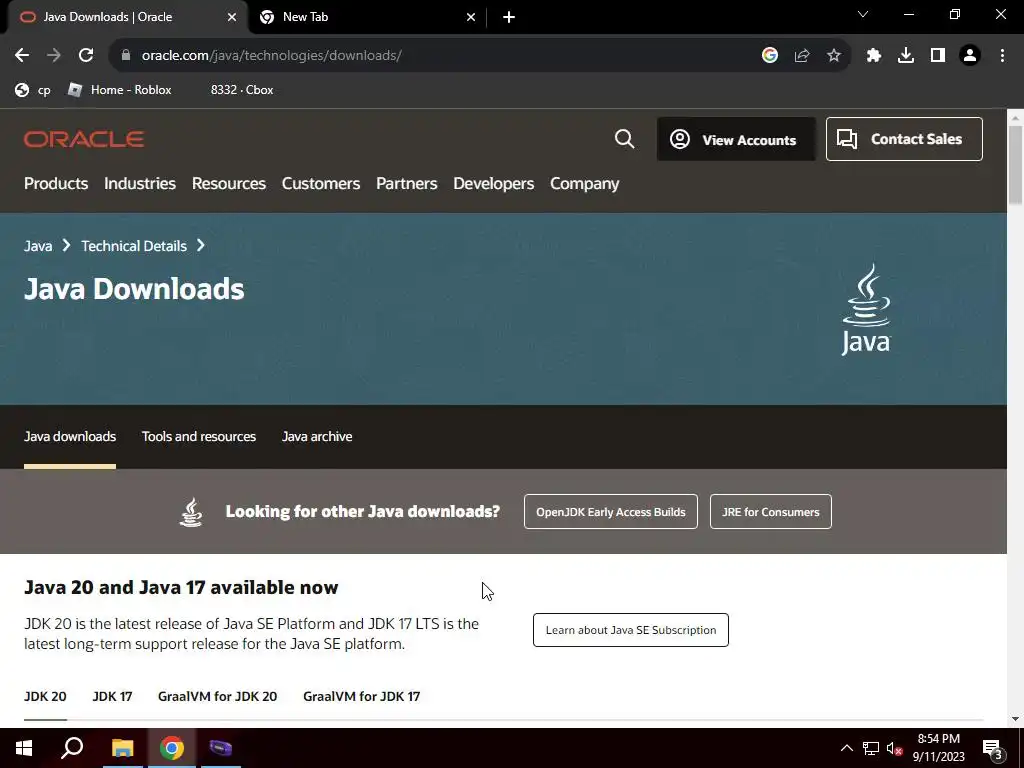Click the page vertical scrollbar thumb
The width and height of the screenshot is (1024, 768).
click(1015, 163)
